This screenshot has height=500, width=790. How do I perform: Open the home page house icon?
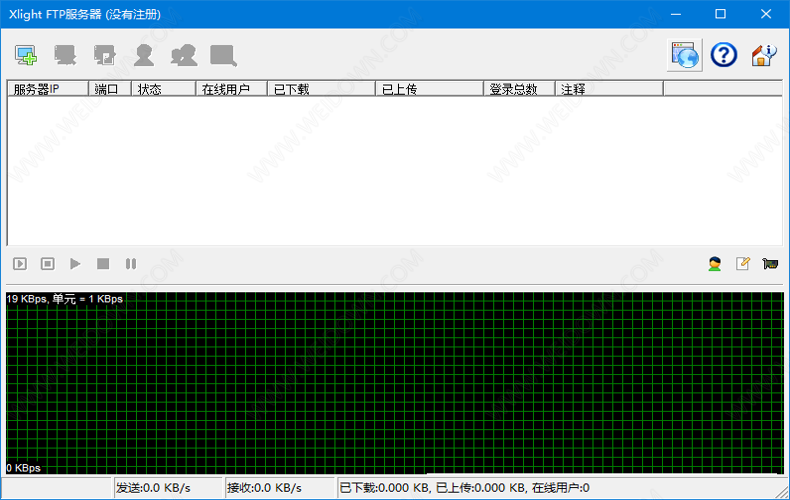tap(763, 55)
